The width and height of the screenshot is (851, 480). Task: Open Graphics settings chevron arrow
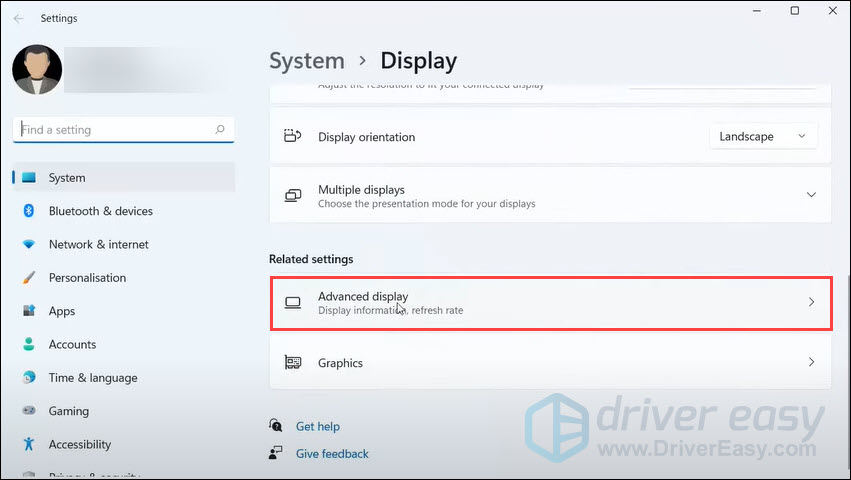click(811, 363)
